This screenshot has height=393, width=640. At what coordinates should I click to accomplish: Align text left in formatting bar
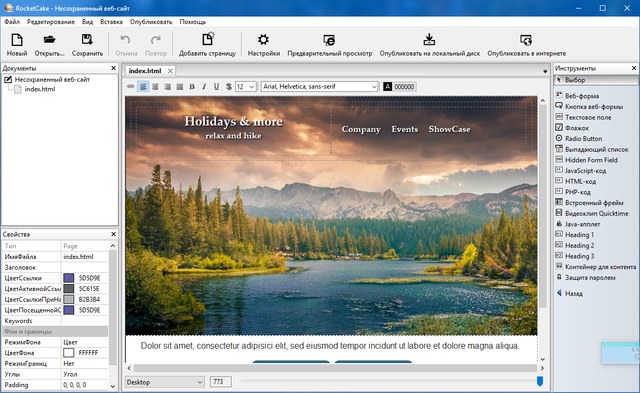[x=143, y=87]
